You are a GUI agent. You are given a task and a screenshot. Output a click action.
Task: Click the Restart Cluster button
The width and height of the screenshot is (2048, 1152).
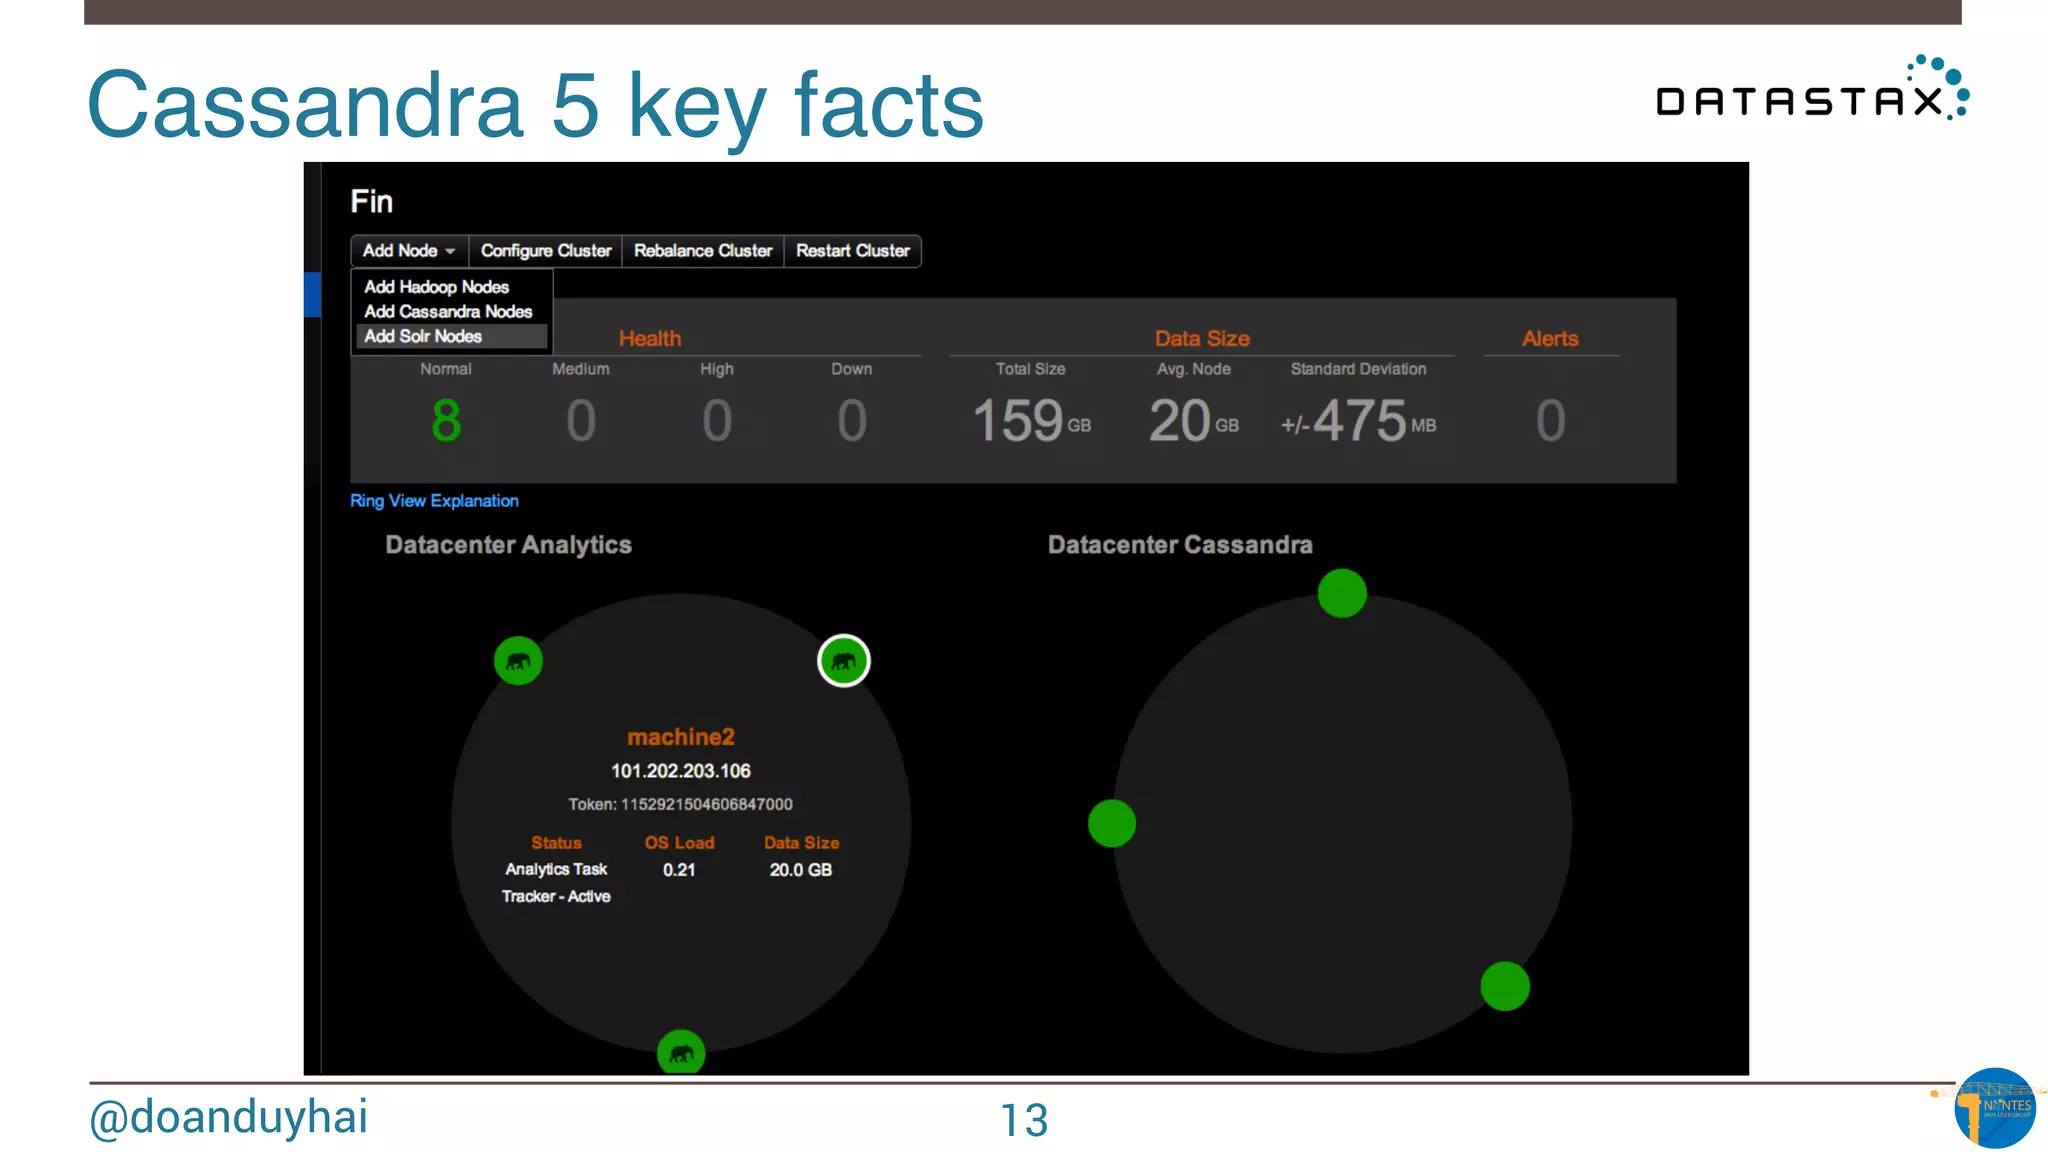[x=853, y=251]
